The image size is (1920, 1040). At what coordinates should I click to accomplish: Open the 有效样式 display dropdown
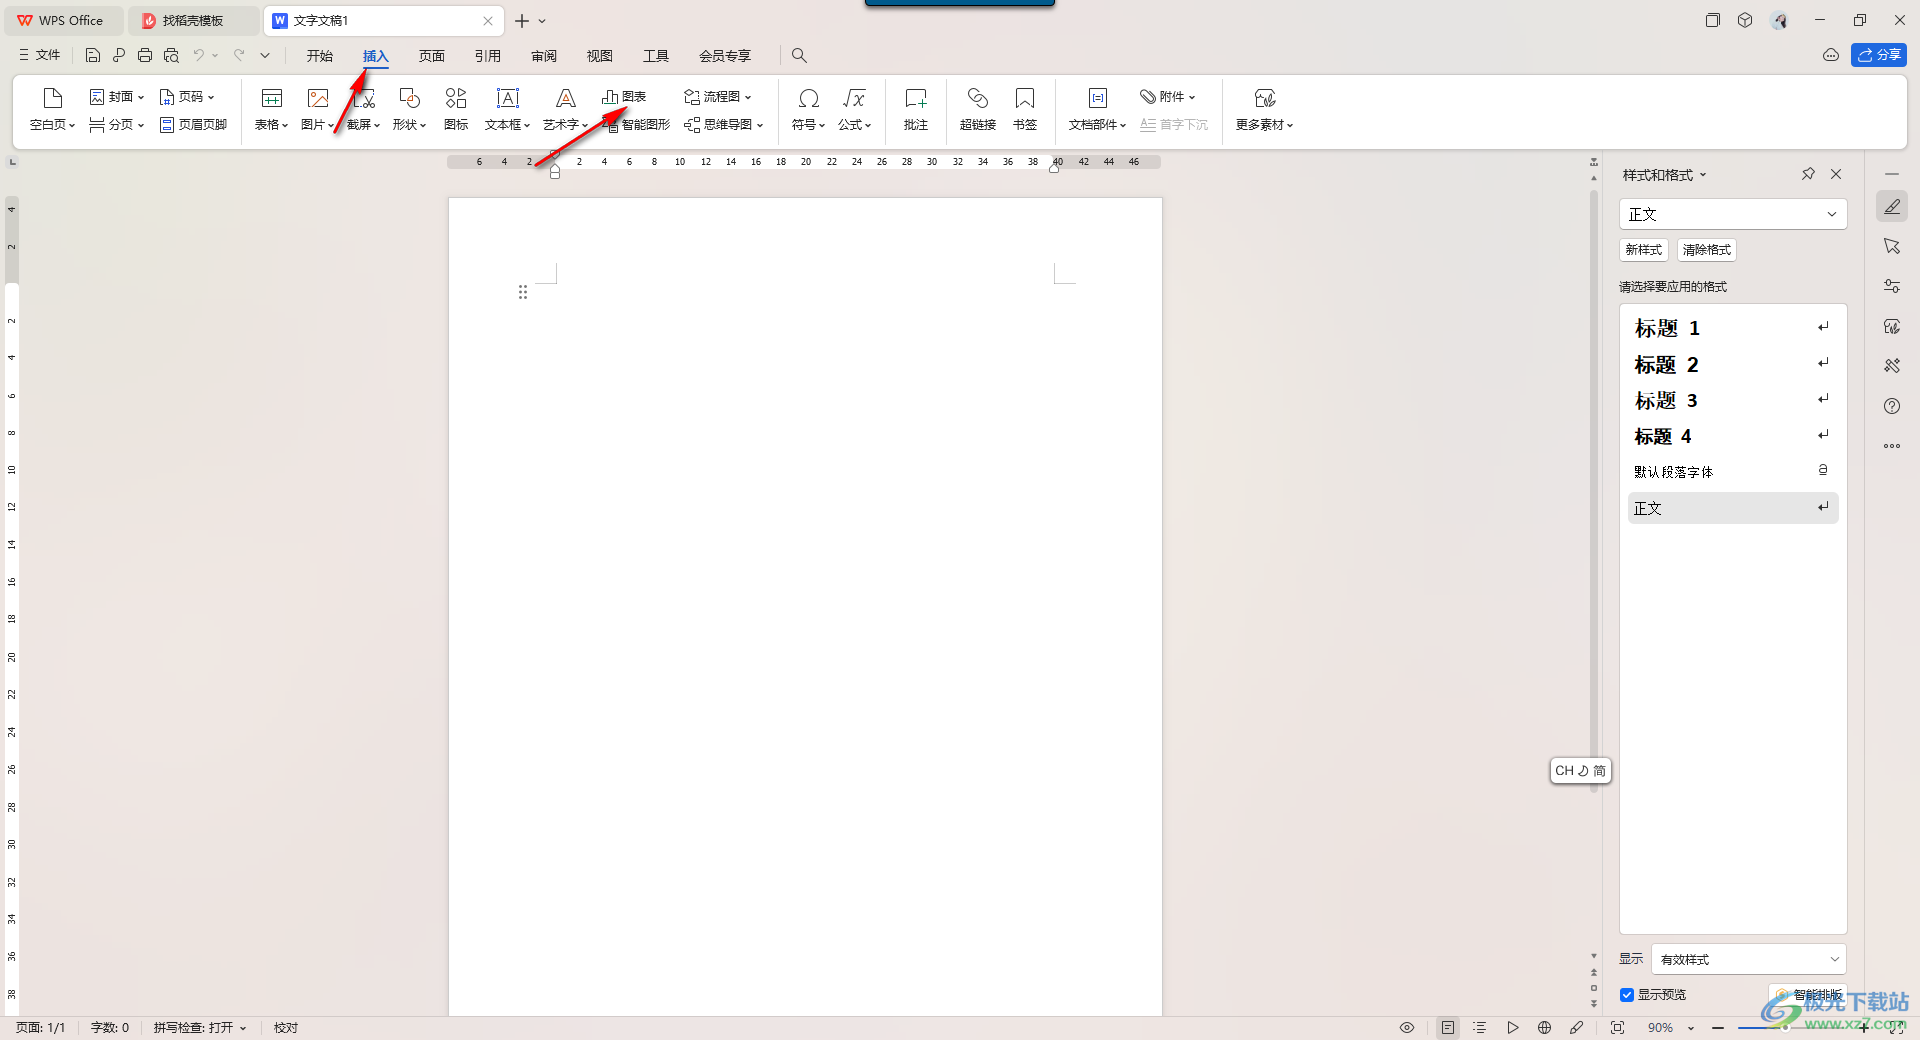point(1749,959)
